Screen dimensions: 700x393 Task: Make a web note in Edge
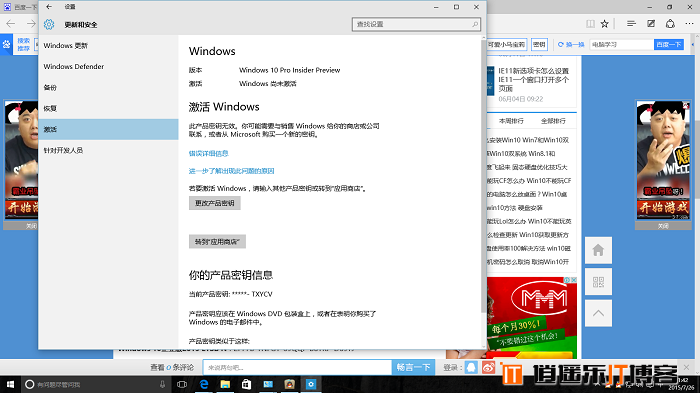[651, 24]
